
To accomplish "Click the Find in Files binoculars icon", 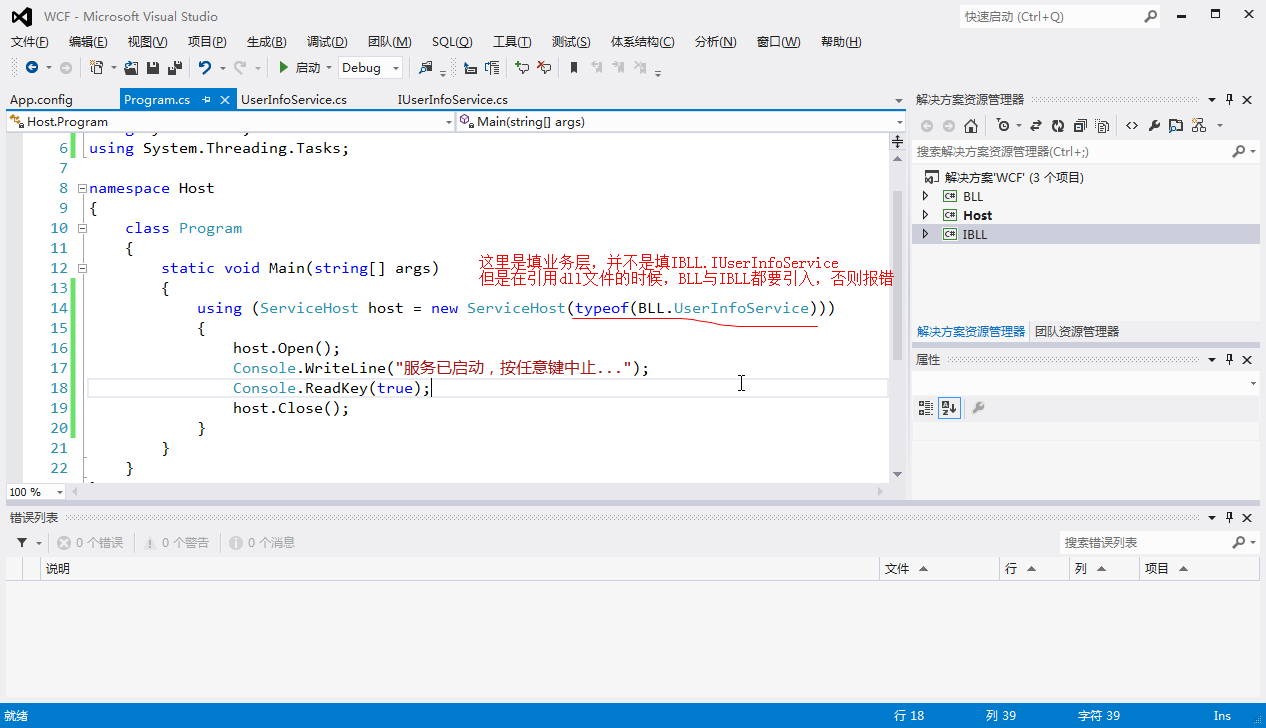I will [x=427, y=67].
